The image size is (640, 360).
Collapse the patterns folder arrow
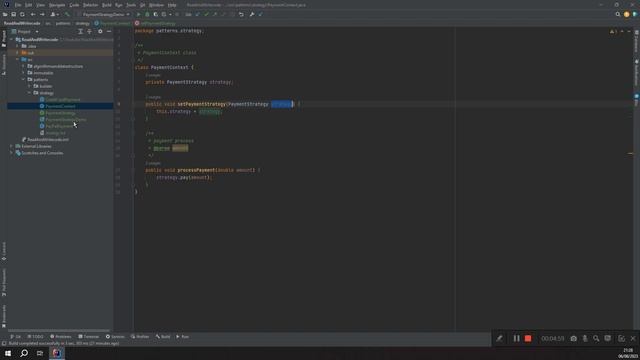click(x=23, y=79)
